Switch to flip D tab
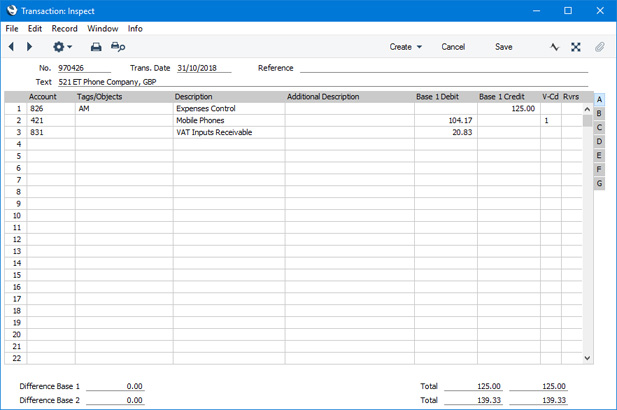This screenshot has width=617, height=410. click(599, 142)
